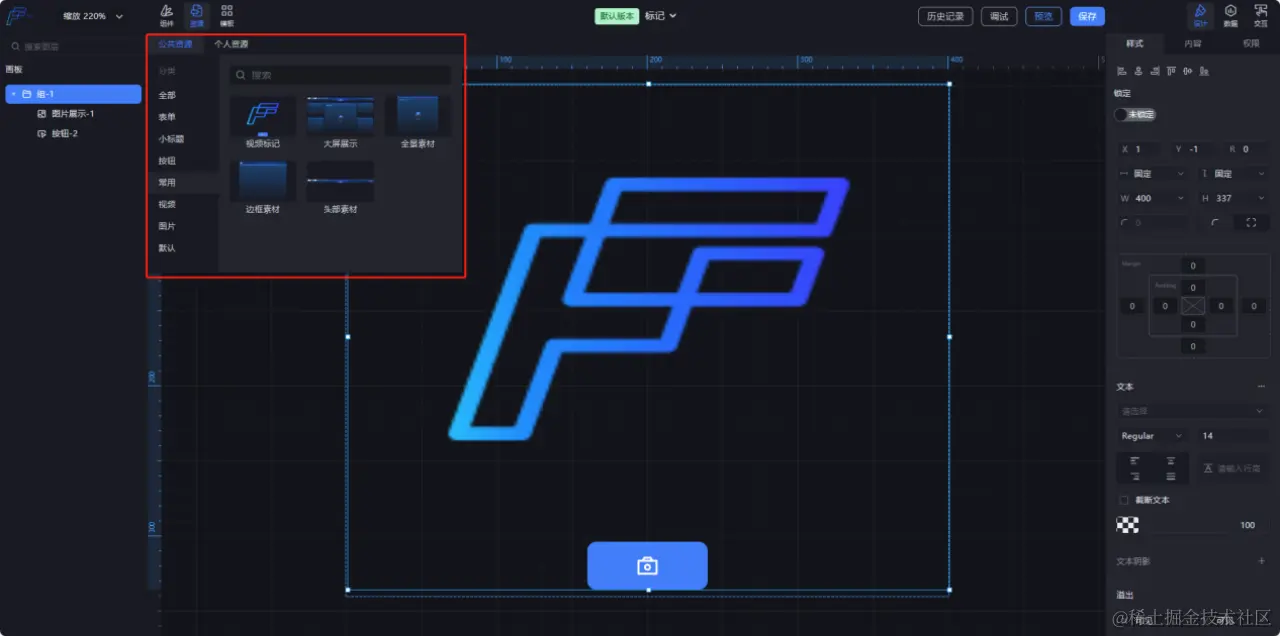Click the single corner radius icon
Screen dimensions: 1280x636
pyautogui.click(x=1215, y=223)
